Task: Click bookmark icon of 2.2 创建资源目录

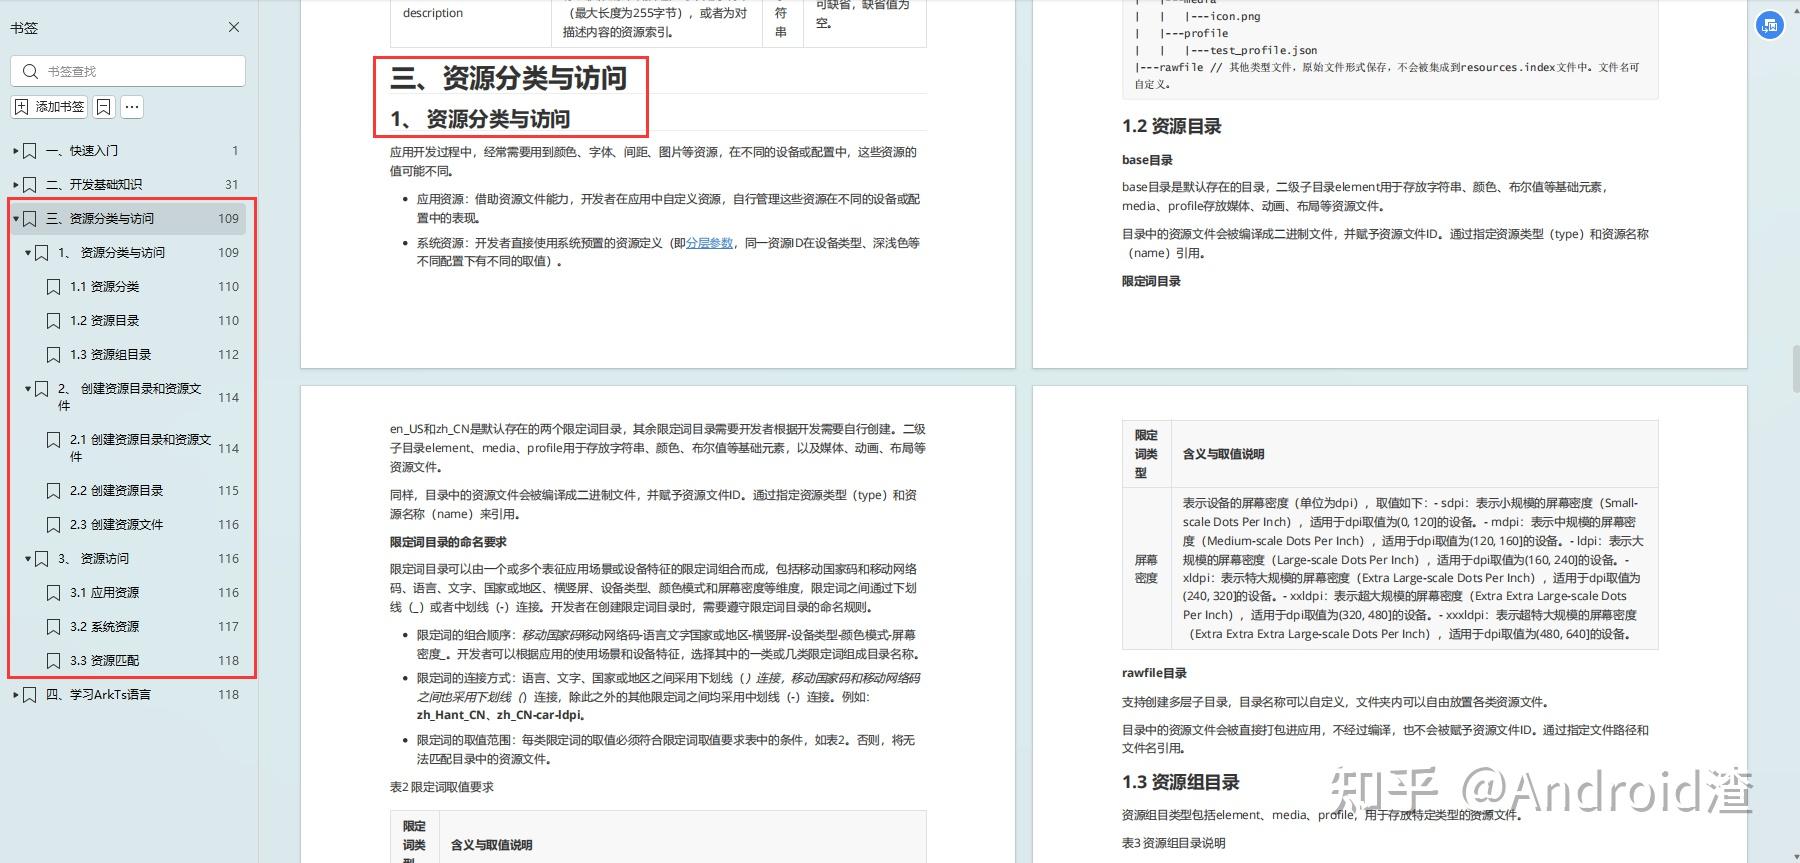Action: (54, 491)
